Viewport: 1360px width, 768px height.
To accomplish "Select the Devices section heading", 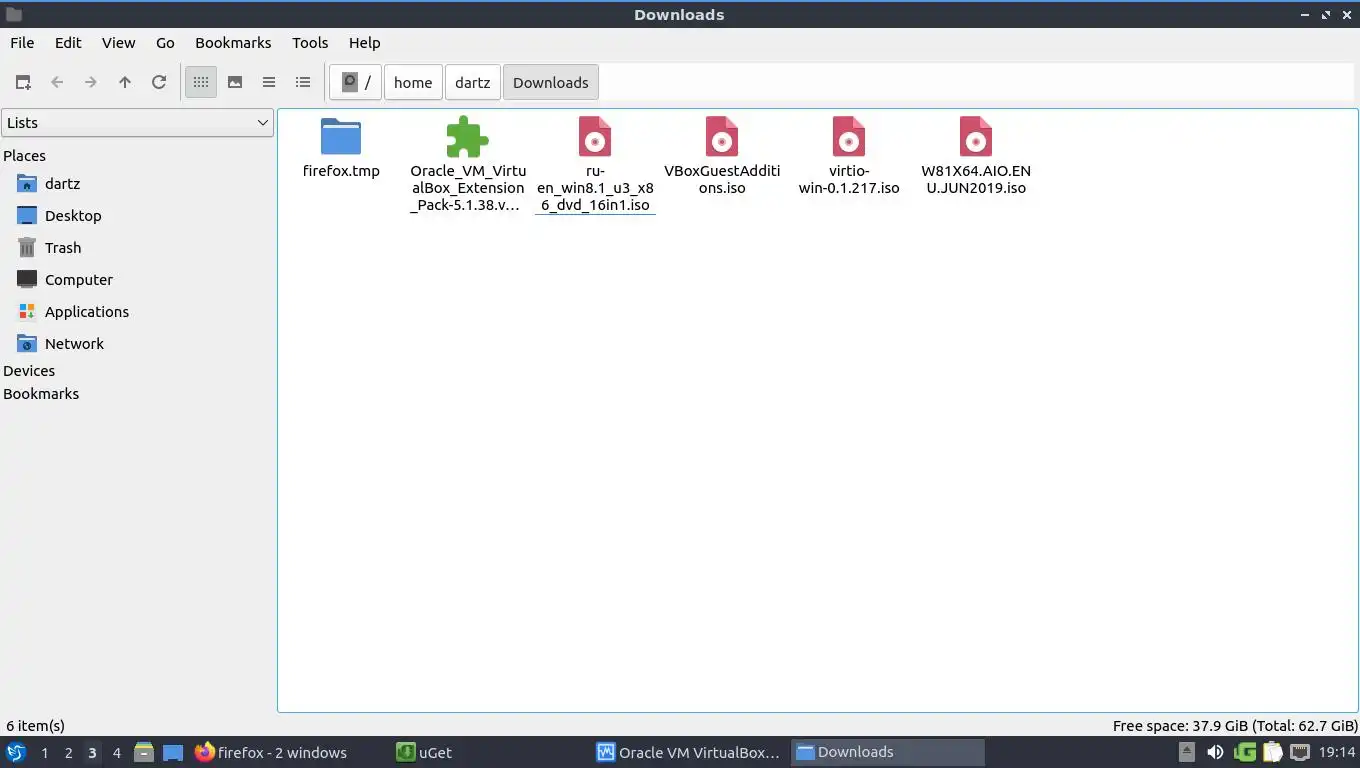I will click(x=29, y=371).
